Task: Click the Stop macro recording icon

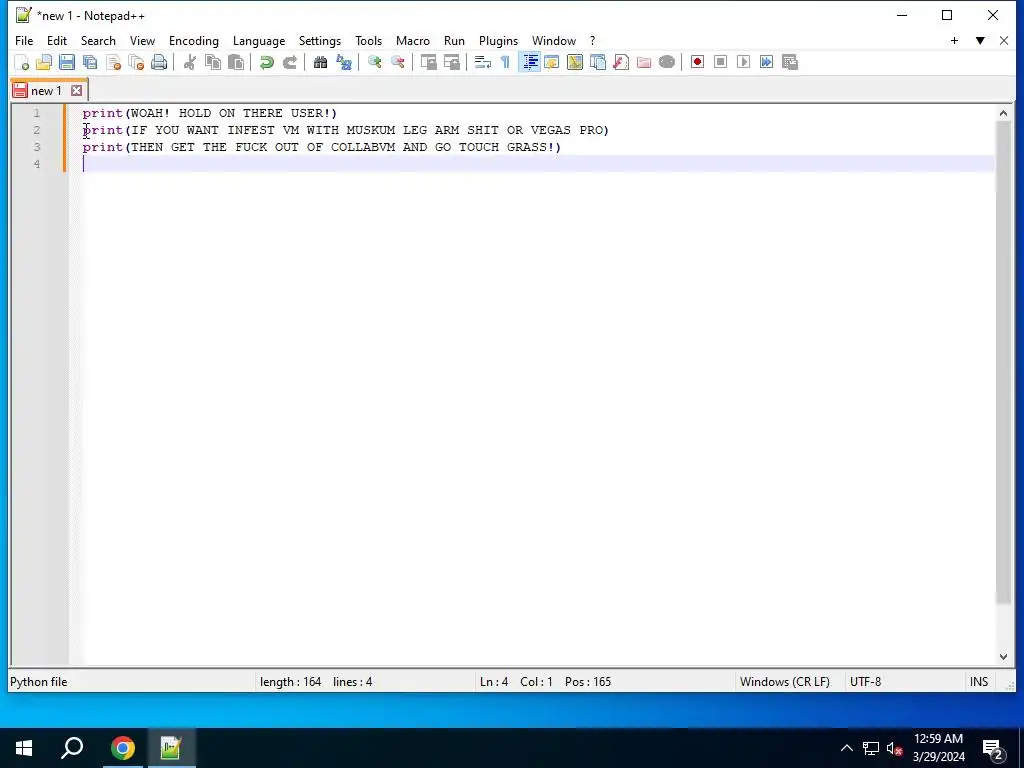Action: pyautogui.click(x=720, y=62)
